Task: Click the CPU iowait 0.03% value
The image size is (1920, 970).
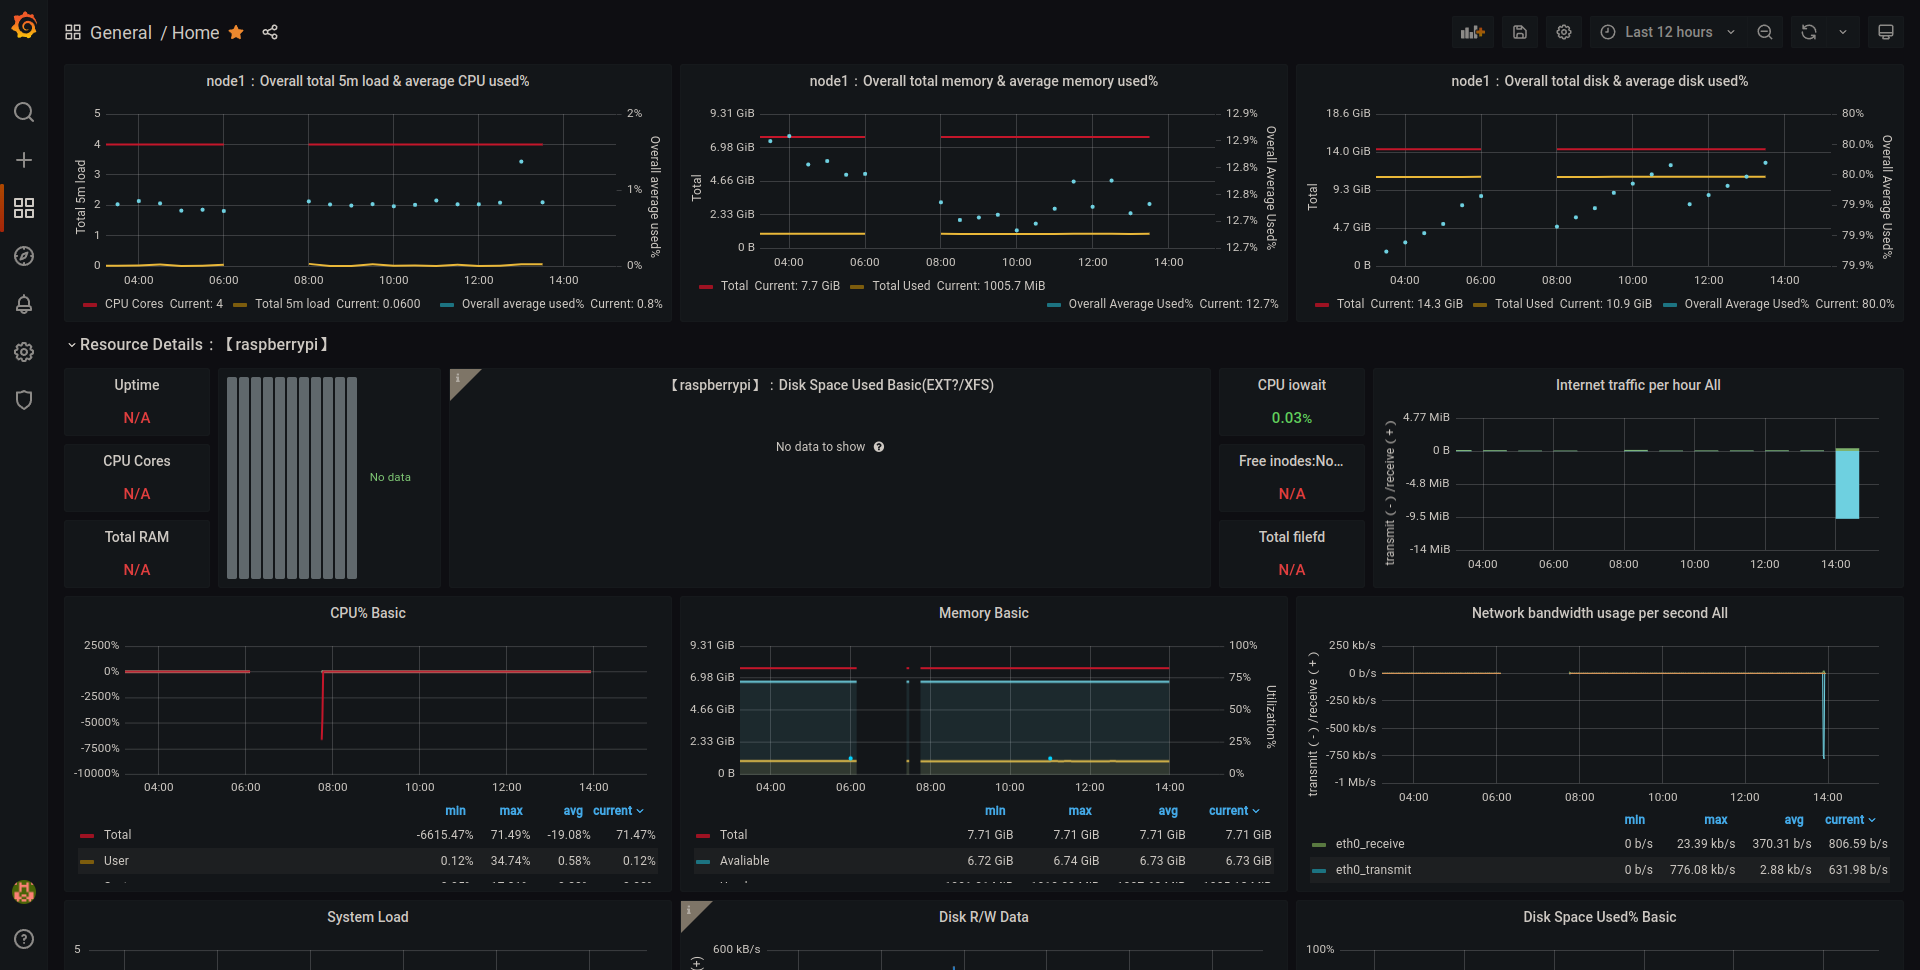Action: [x=1292, y=418]
